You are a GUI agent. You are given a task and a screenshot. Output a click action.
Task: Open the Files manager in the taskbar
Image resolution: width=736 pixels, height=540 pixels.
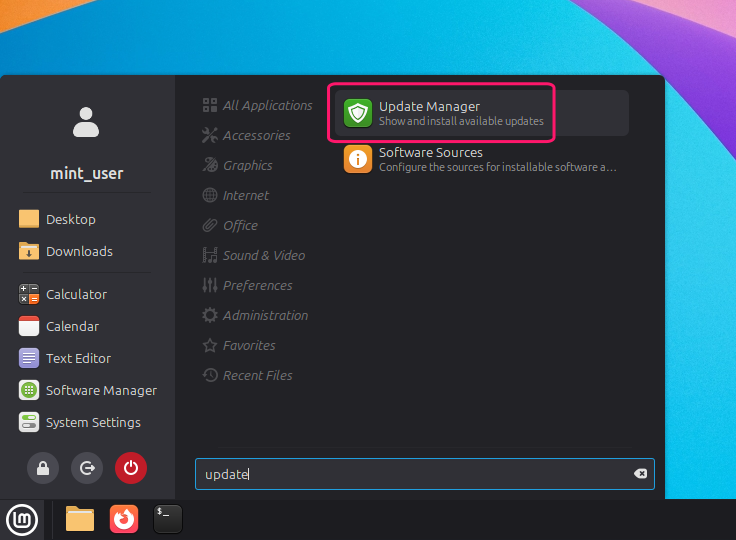click(80, 519)
